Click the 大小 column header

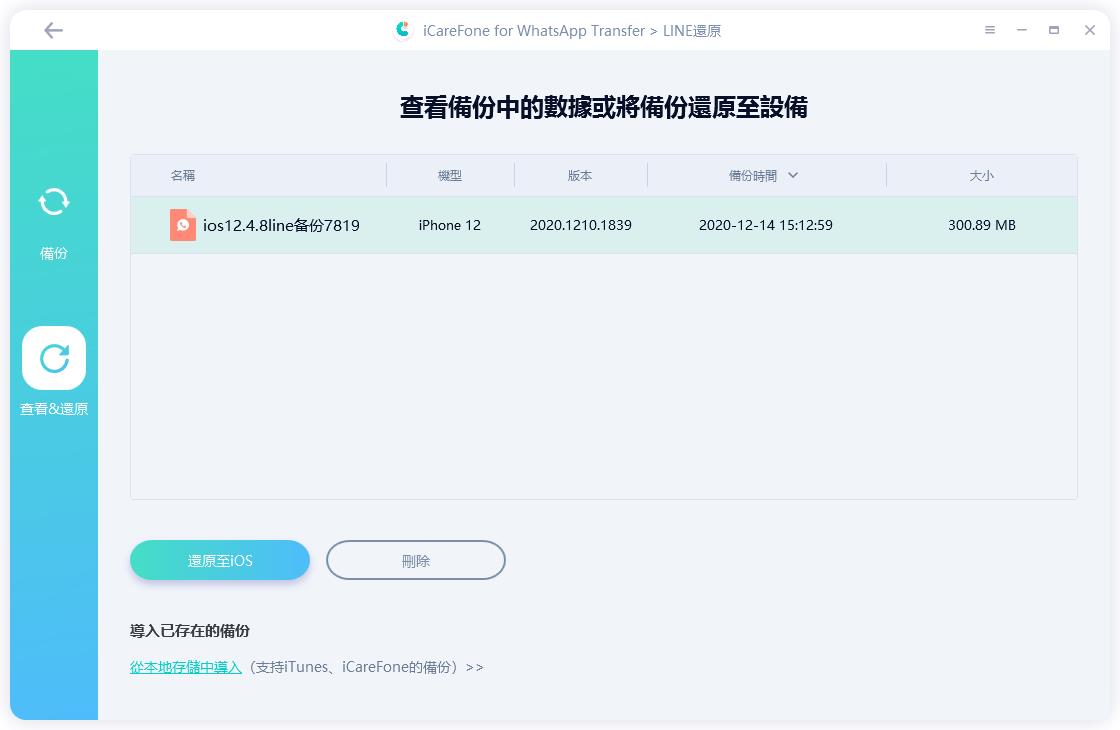pyautogui.click(x=982, y=175)
